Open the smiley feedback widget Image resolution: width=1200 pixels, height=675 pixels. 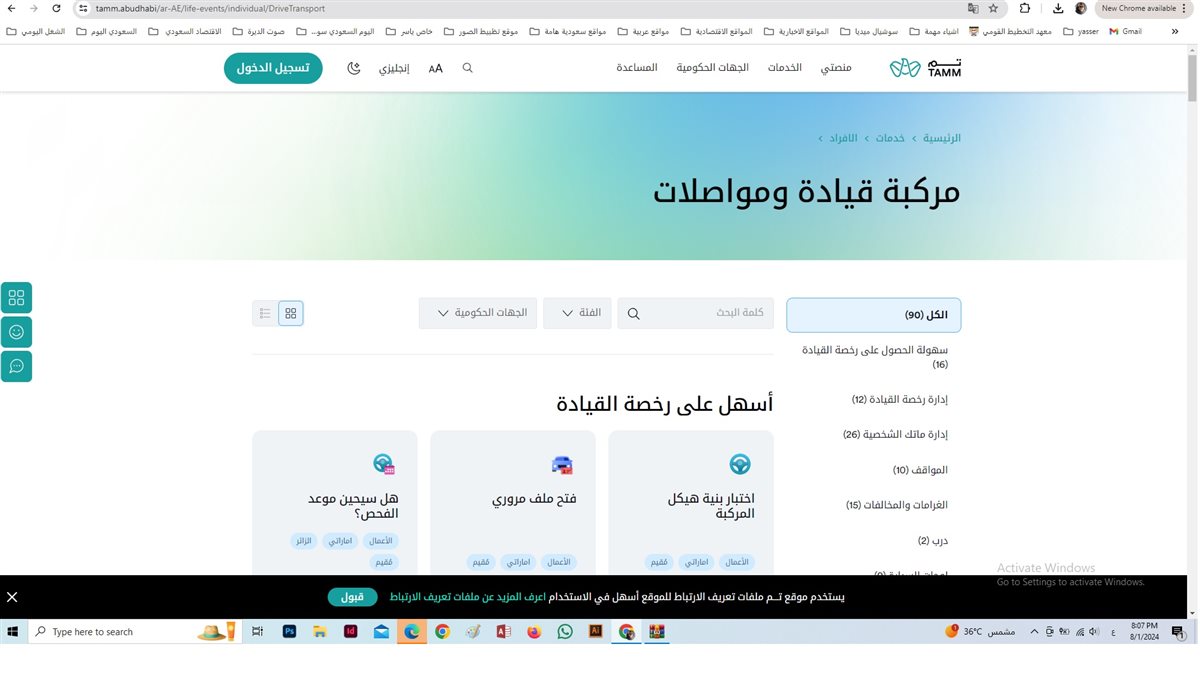click(x=16, y=332)
